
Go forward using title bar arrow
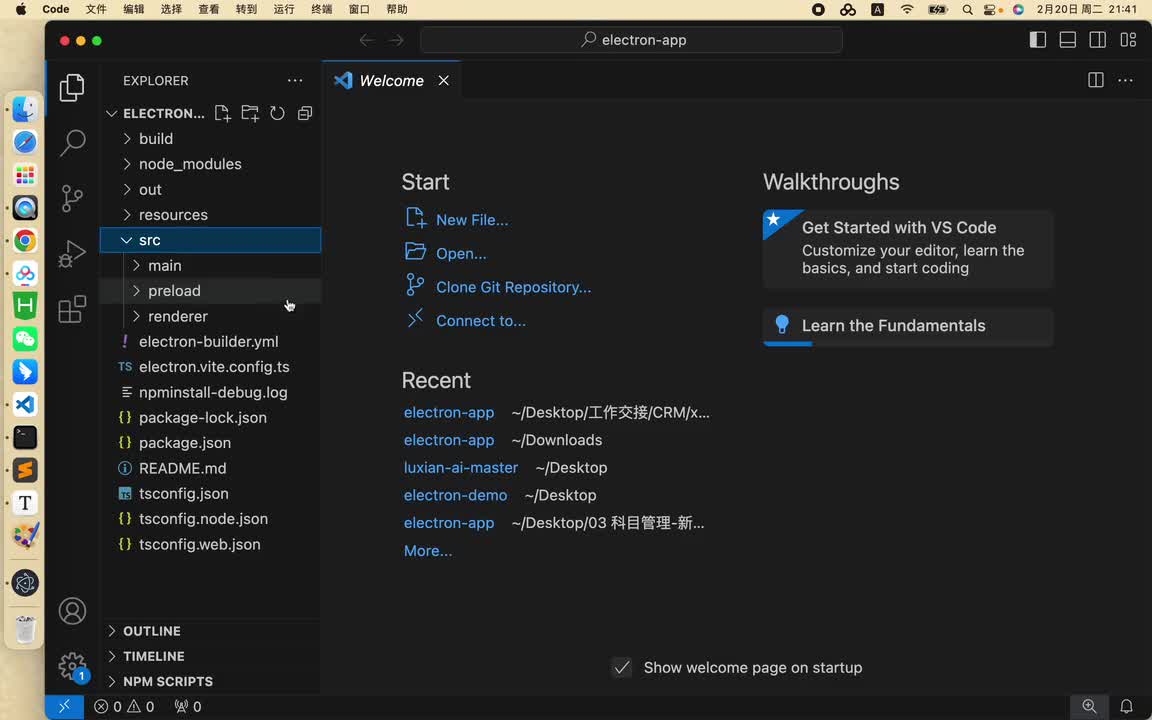pyautogui.click(x=397, y=40)
